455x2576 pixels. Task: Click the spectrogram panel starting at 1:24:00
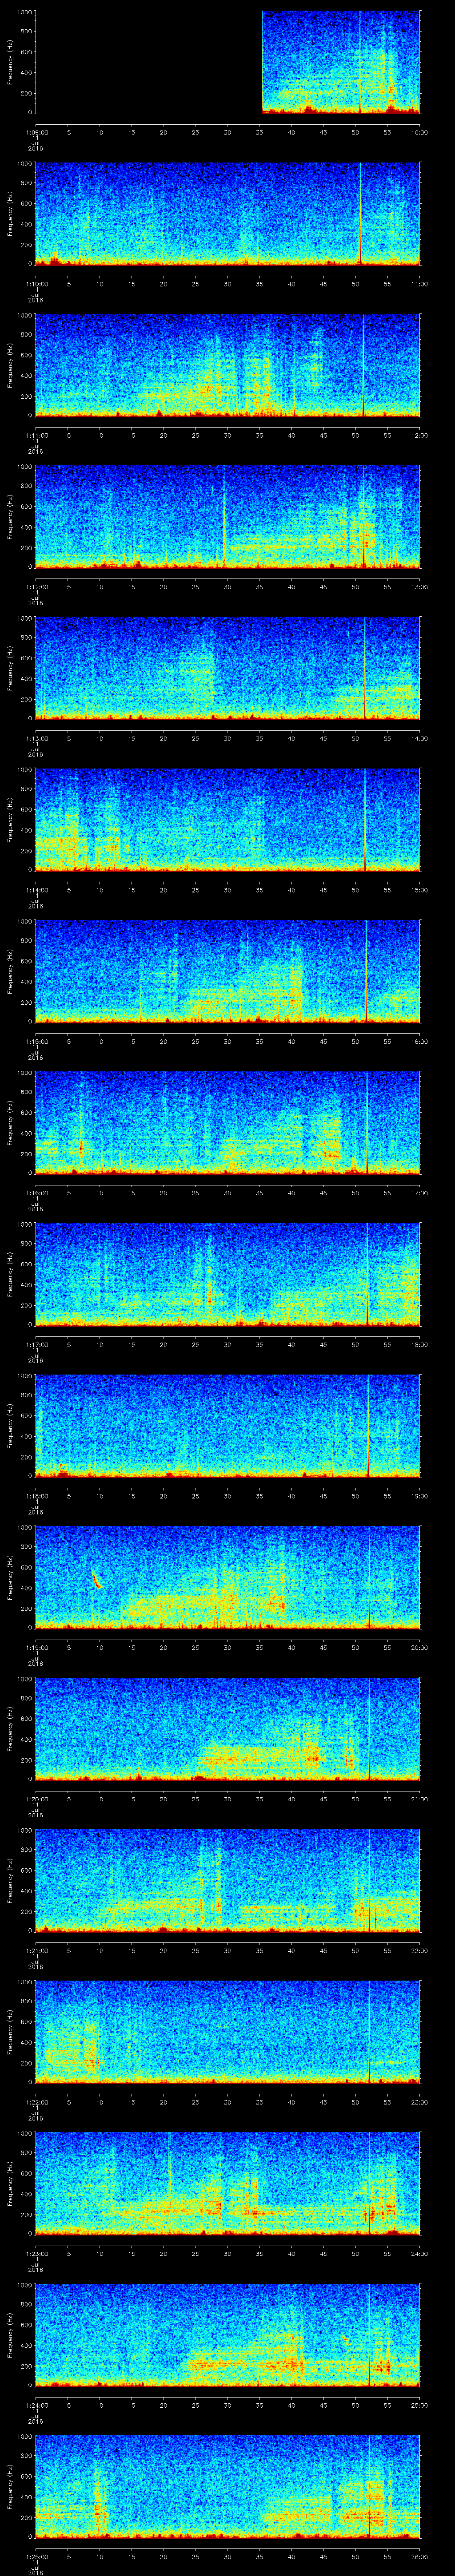(x=227, y=2334)
